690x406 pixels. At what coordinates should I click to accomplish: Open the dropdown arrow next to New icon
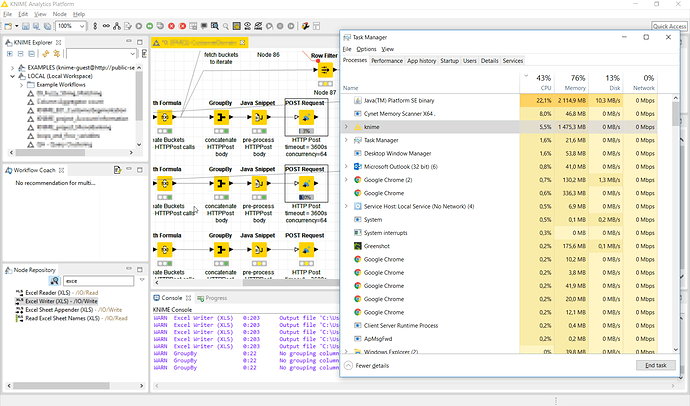(x=16, y=26)
